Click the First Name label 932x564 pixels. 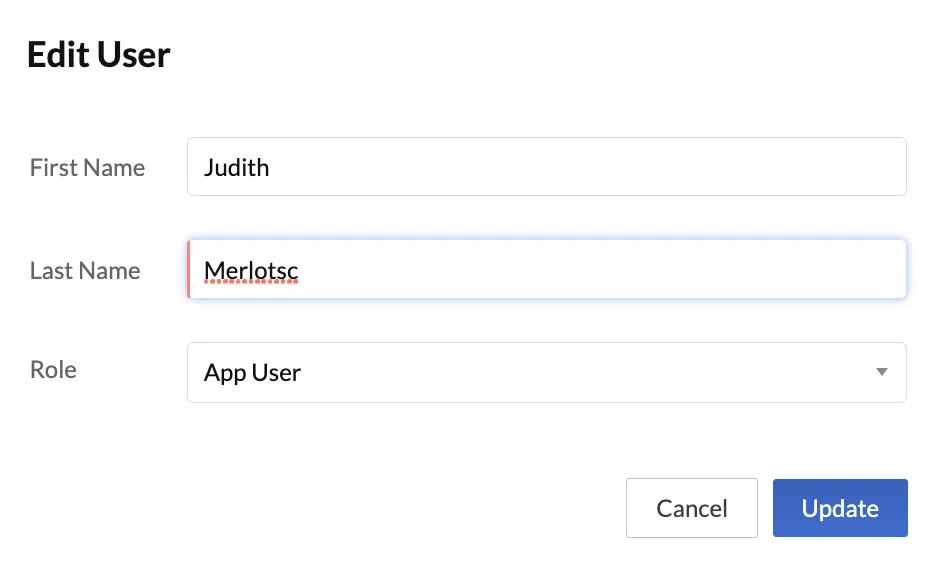pos(87,168)
